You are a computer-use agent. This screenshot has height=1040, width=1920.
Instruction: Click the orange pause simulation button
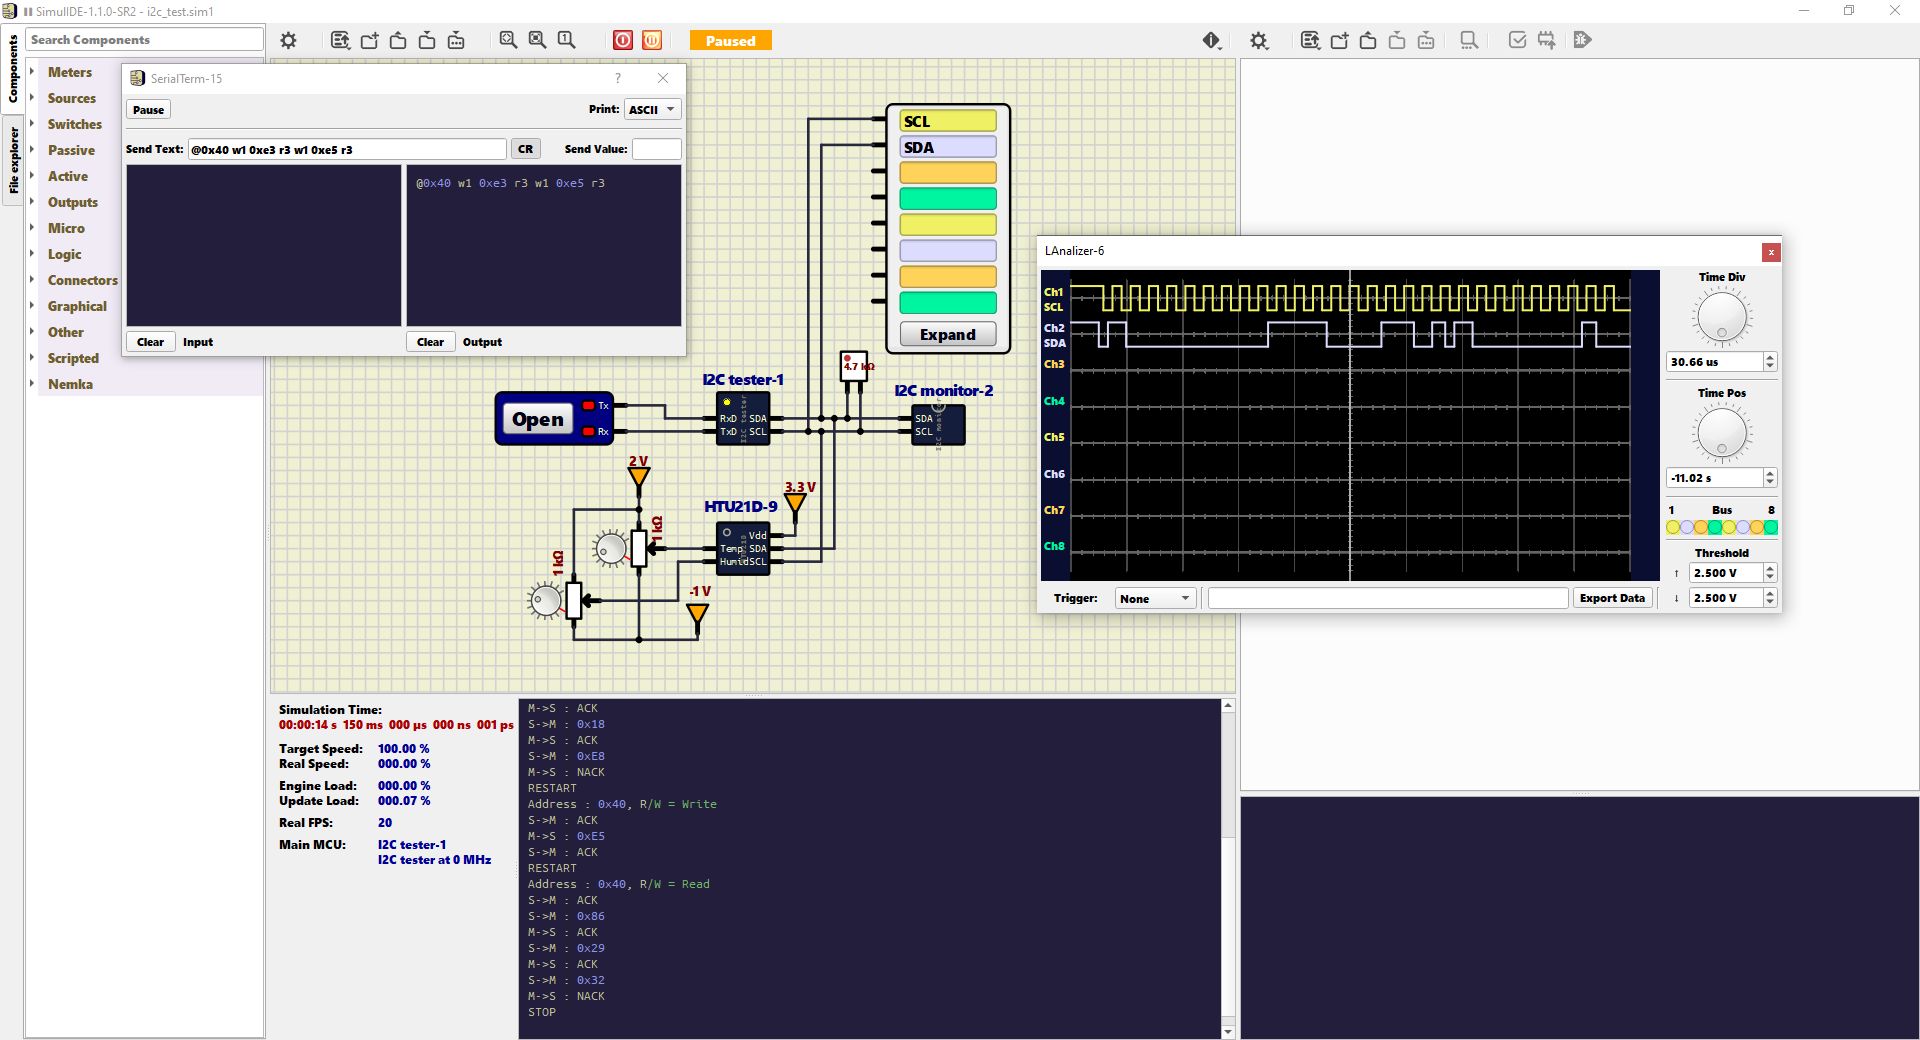pos(652,40)
